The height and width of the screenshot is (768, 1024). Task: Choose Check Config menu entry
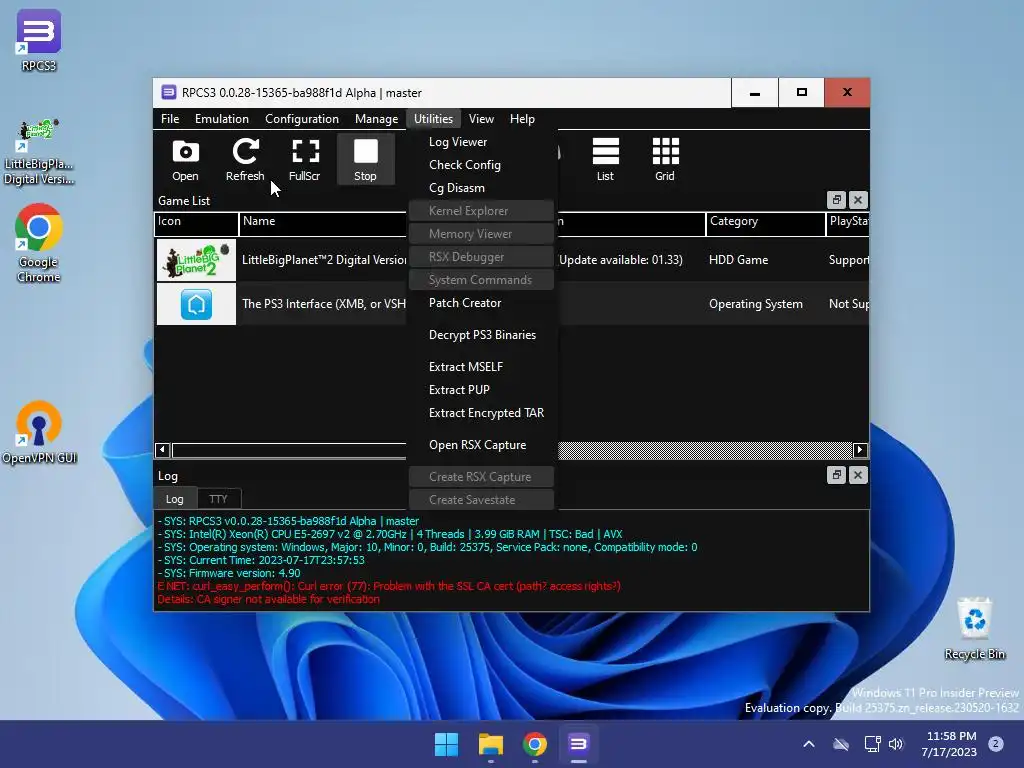(x=482, y=165)
